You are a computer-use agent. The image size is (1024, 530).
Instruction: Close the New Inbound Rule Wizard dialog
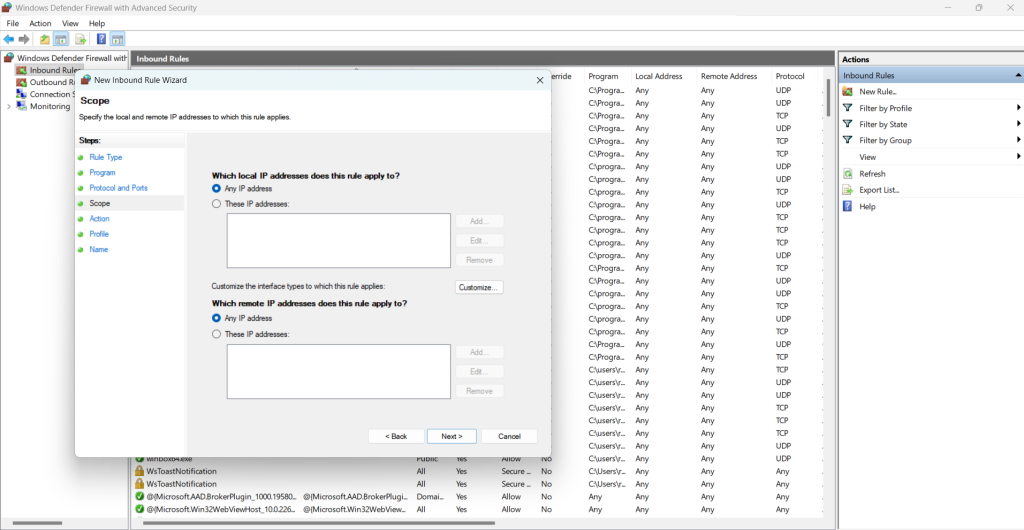539,80
